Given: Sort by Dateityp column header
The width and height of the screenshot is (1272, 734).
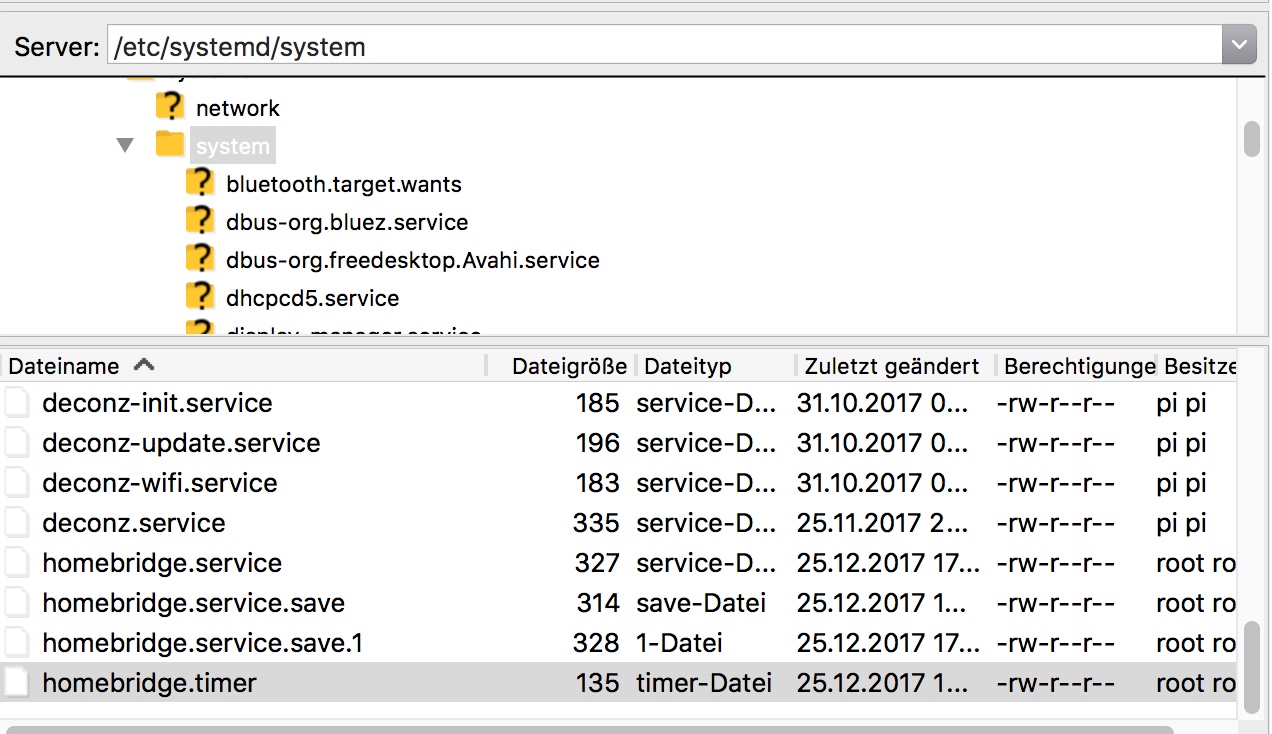Looking at the screenshot, I should [688, 366].
